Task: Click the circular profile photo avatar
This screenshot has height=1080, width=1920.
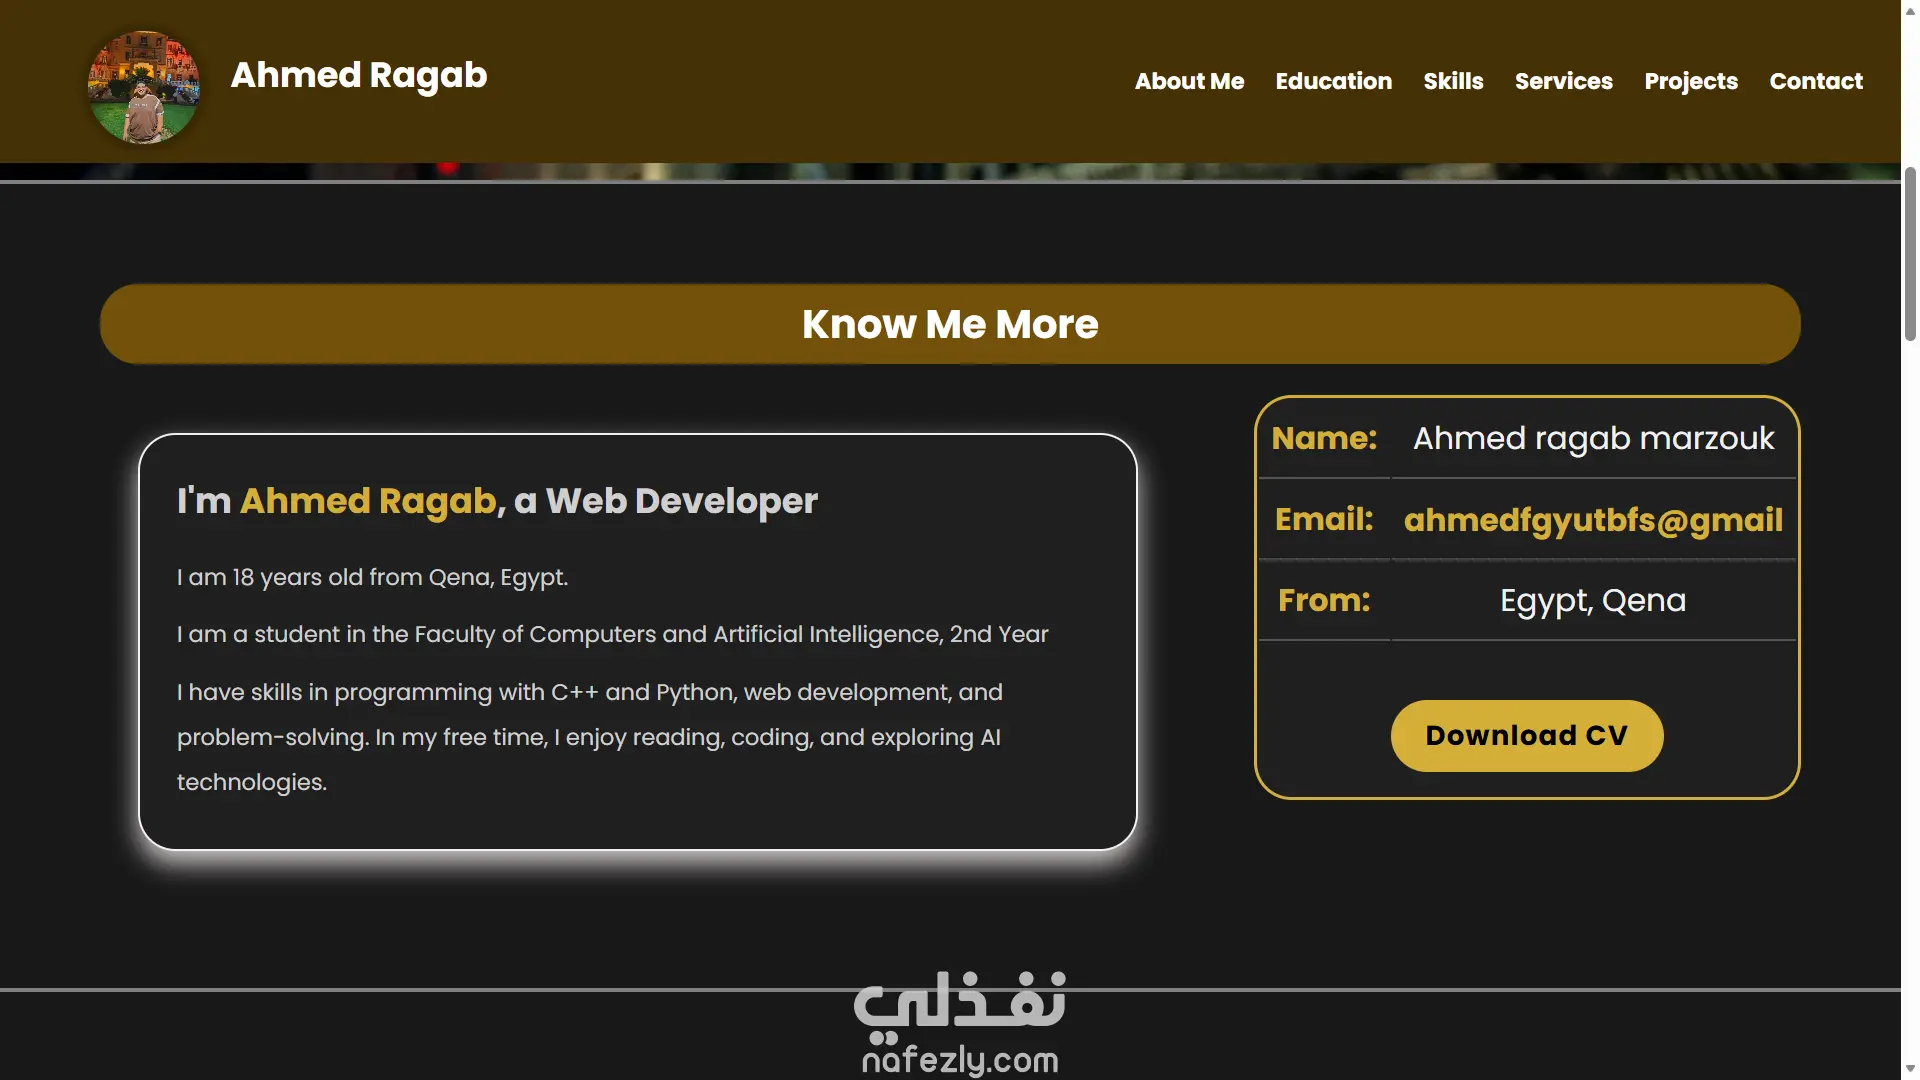Action: [x=143, y=87]
